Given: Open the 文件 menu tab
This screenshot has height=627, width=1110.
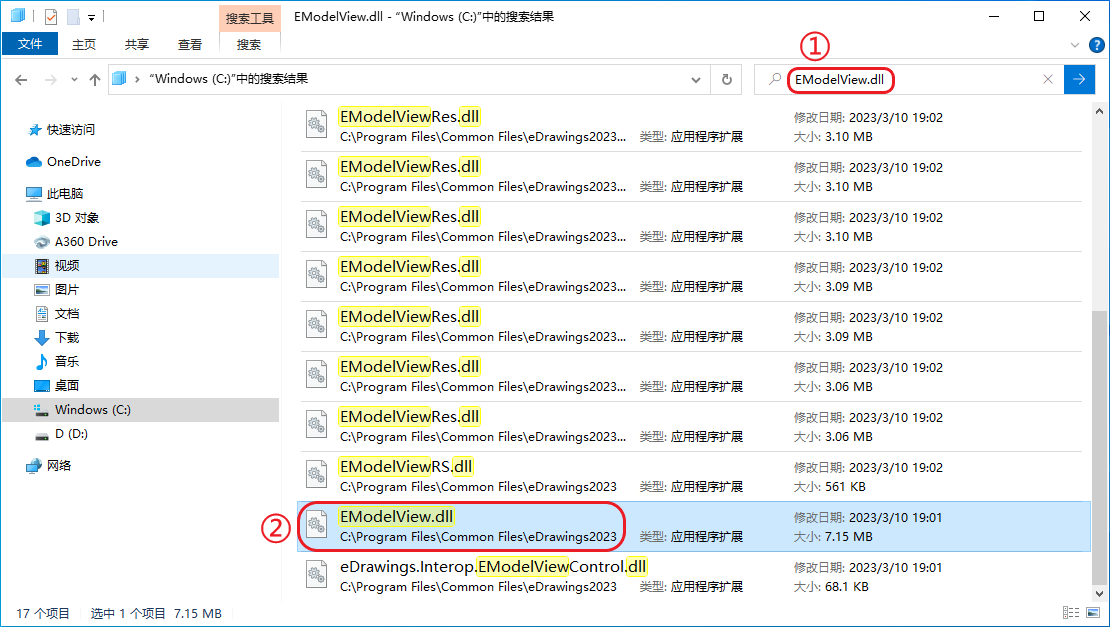Looking at the screenshot, I should (30, 44).
